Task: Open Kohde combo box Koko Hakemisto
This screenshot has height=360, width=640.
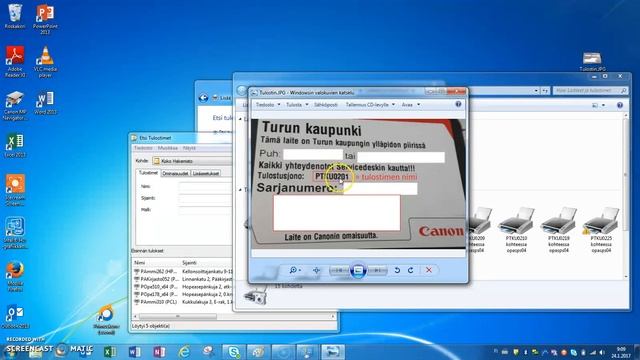Action: [192, 161]
